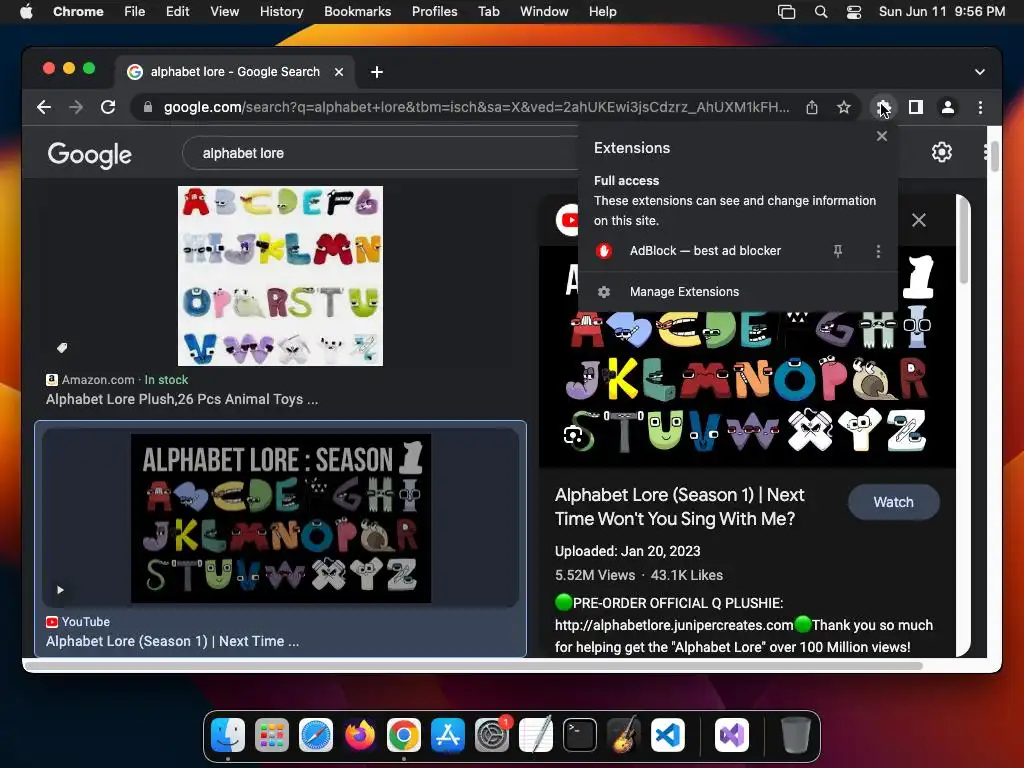Click the YouTube icon in preview panel

coord(567,219)
